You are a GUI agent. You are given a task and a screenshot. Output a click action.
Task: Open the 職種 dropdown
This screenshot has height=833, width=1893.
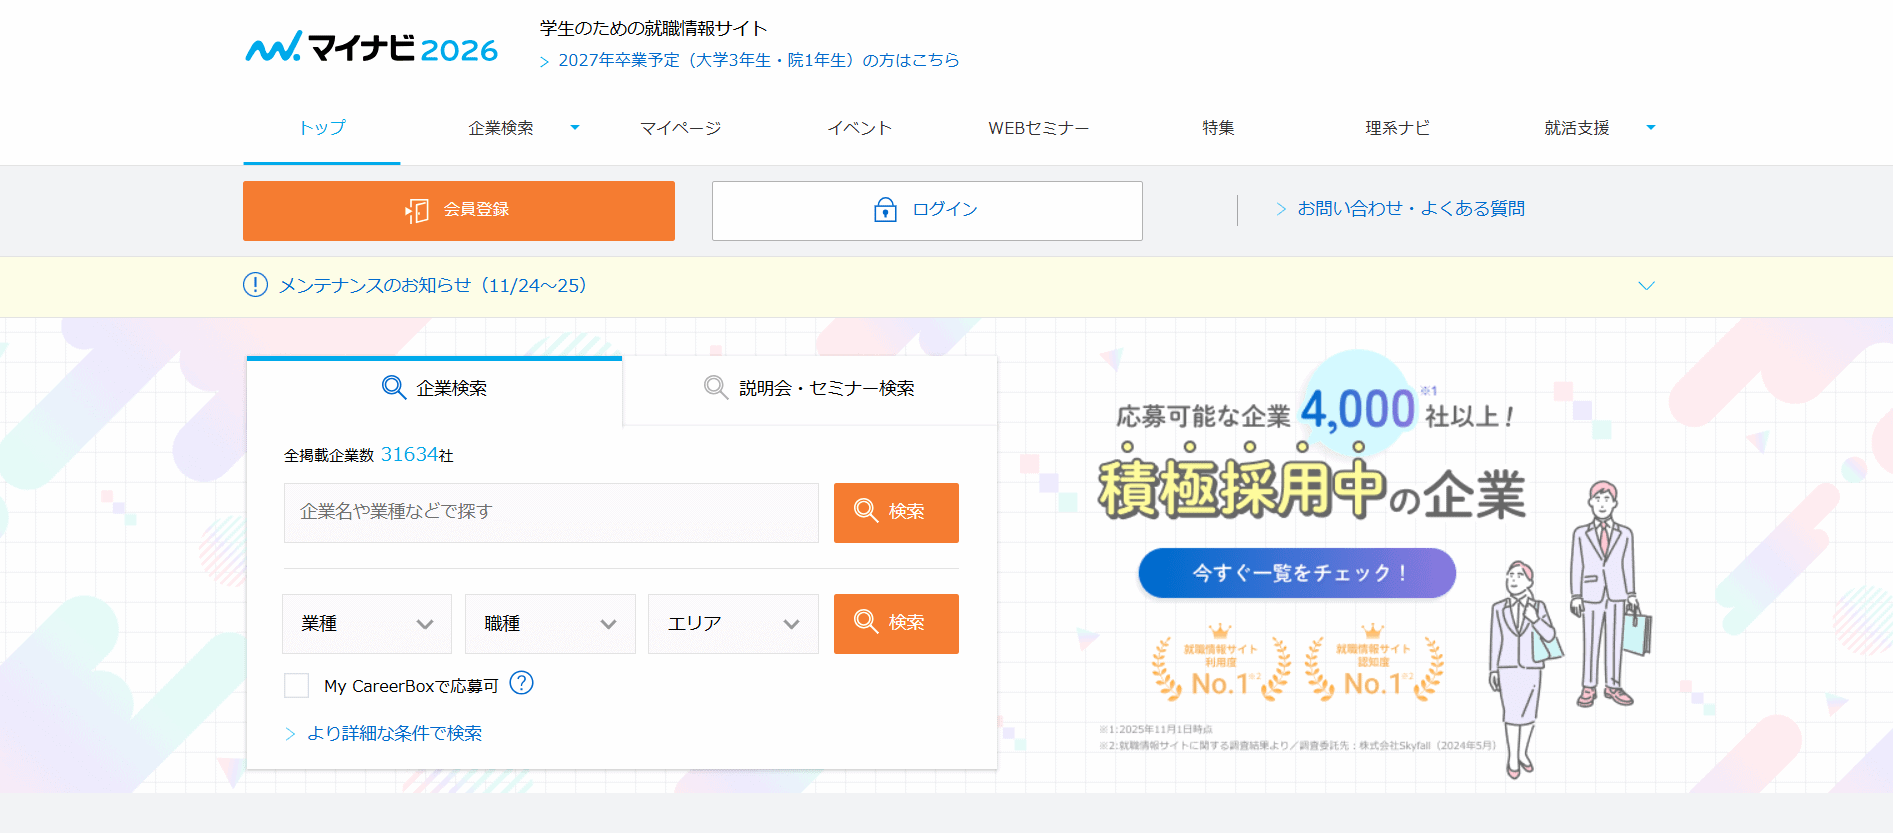(550, 624)
